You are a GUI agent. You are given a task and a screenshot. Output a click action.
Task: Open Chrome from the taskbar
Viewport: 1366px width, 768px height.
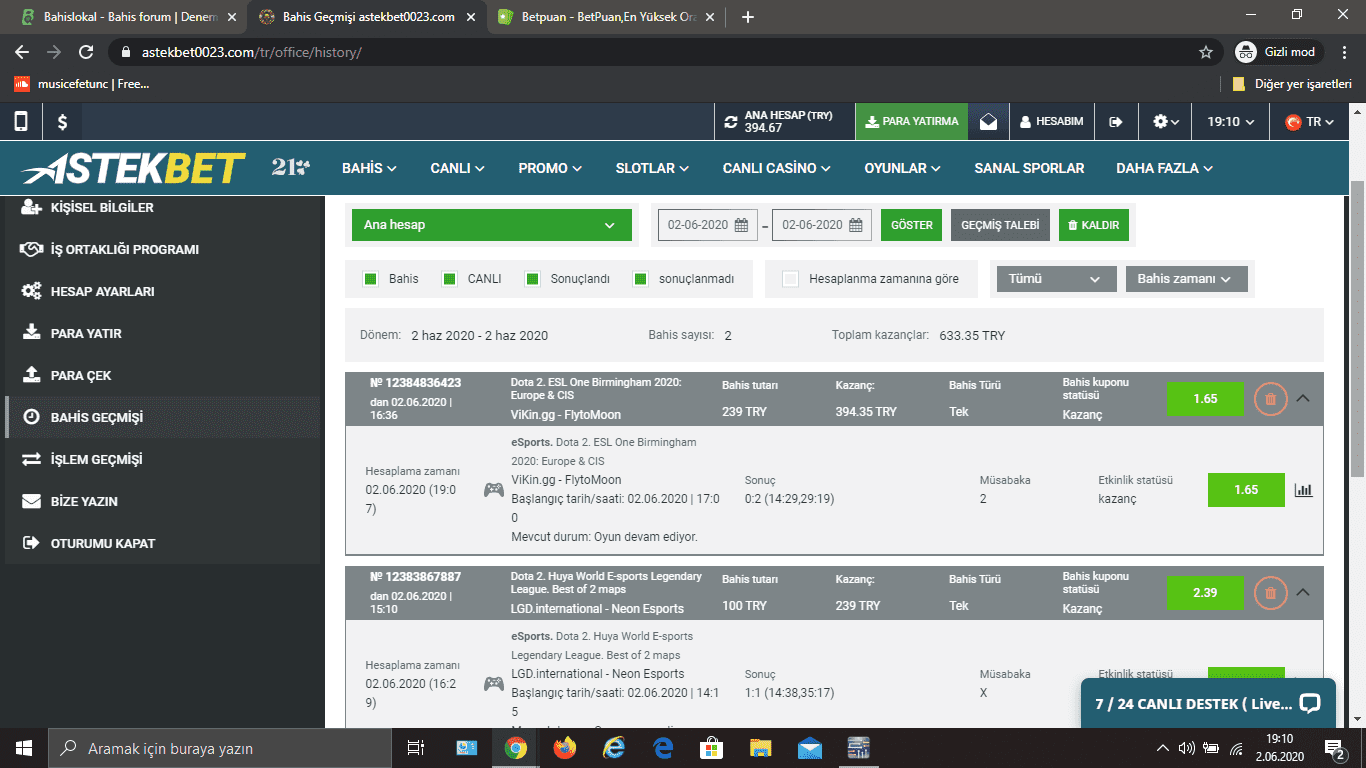[x=516, y=748]
